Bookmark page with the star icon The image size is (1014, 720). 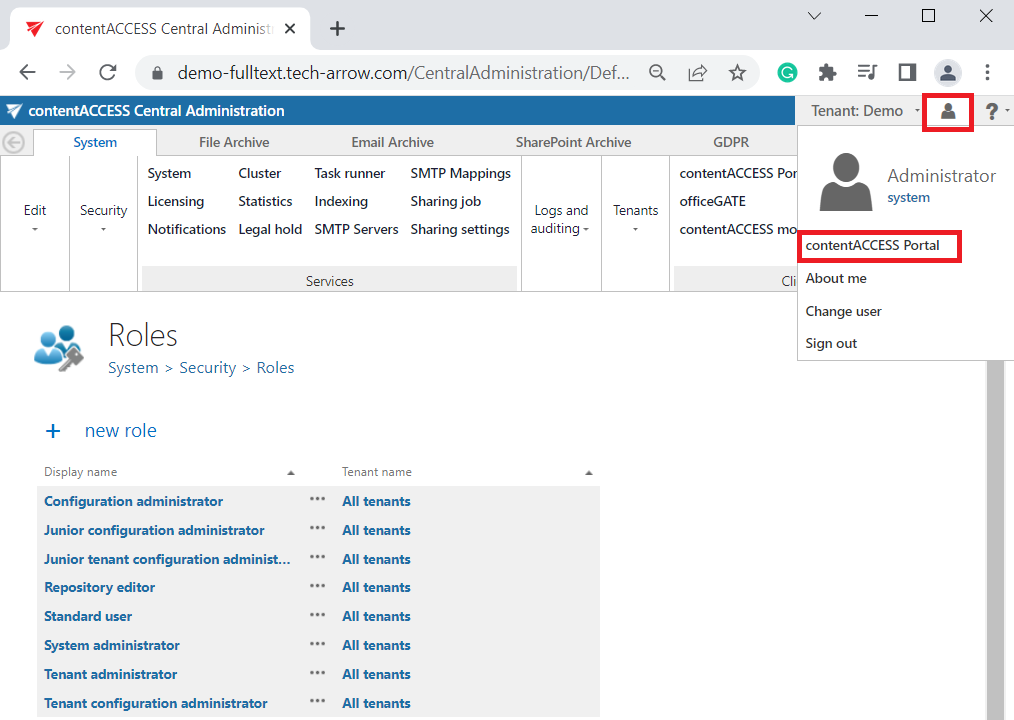coord(737,73)
